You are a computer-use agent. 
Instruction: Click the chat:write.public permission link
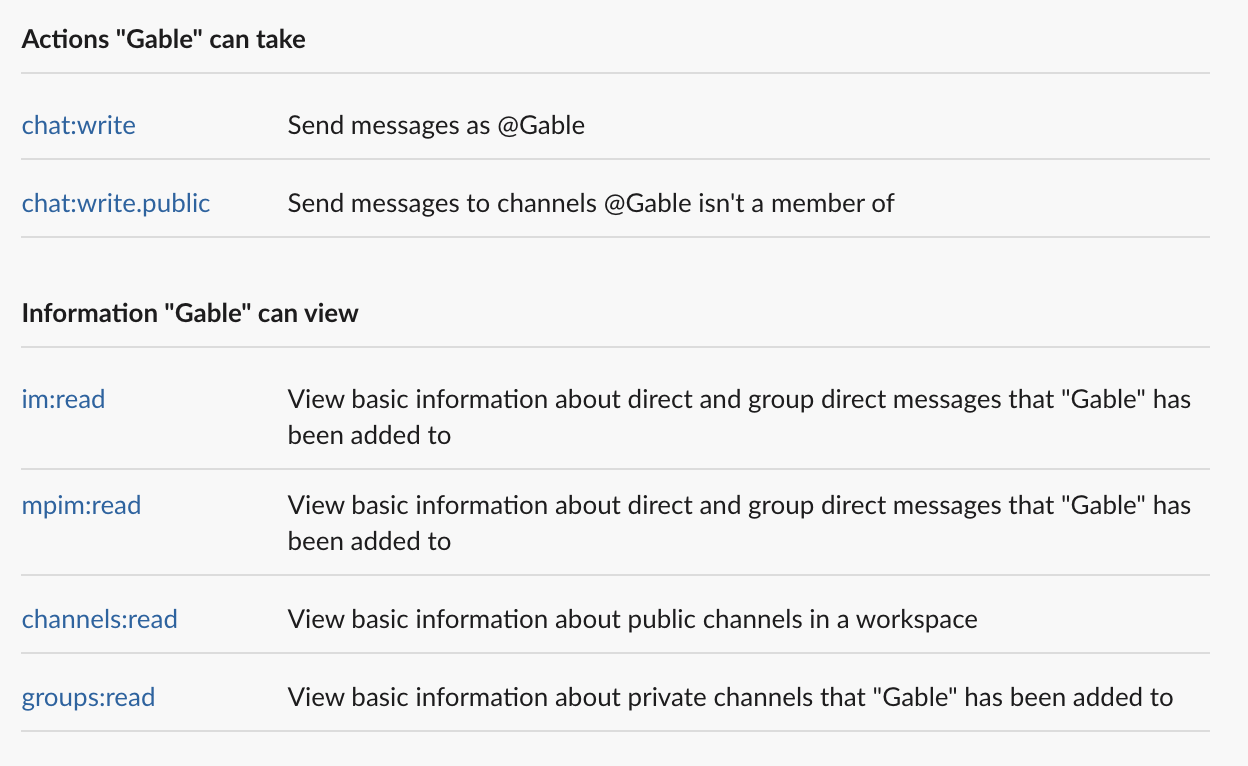[x=115, y=203]
